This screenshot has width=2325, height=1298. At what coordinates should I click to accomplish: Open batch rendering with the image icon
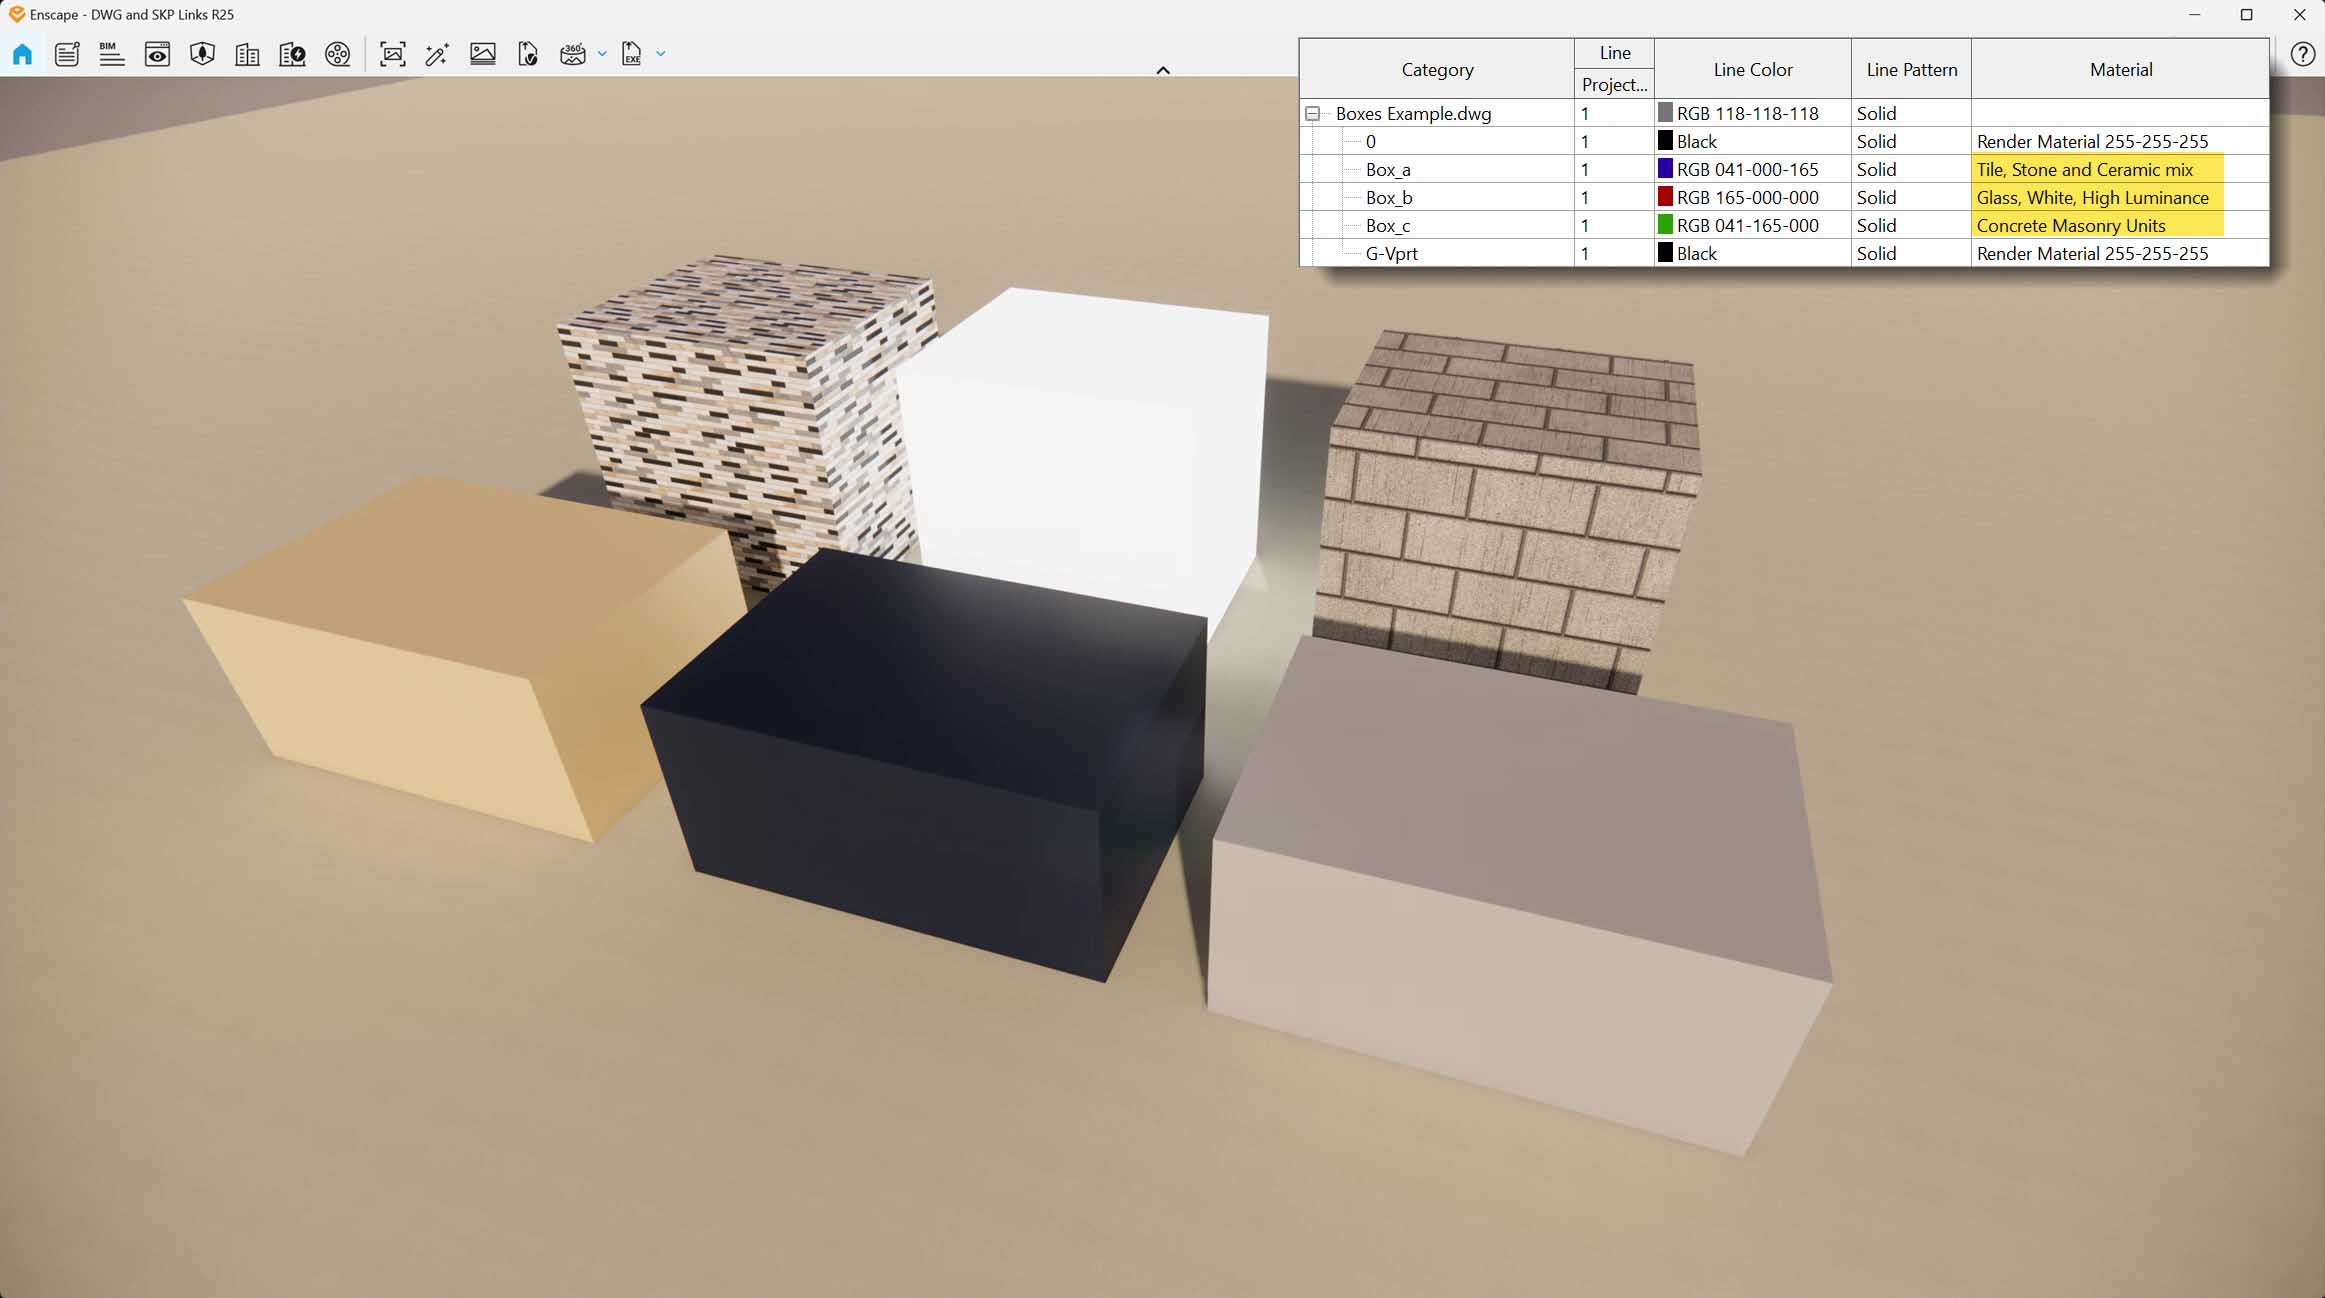pyautogui.click(x=483, y=54)
